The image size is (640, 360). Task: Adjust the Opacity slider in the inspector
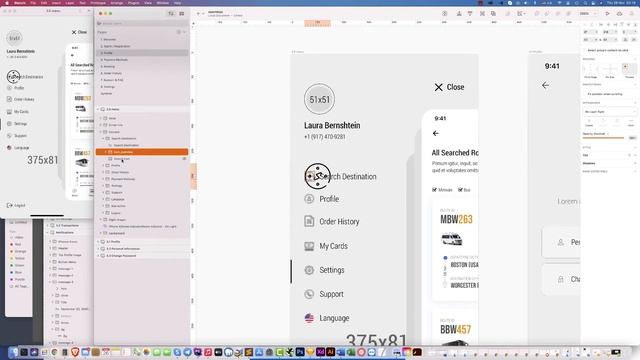coord(603,138)
